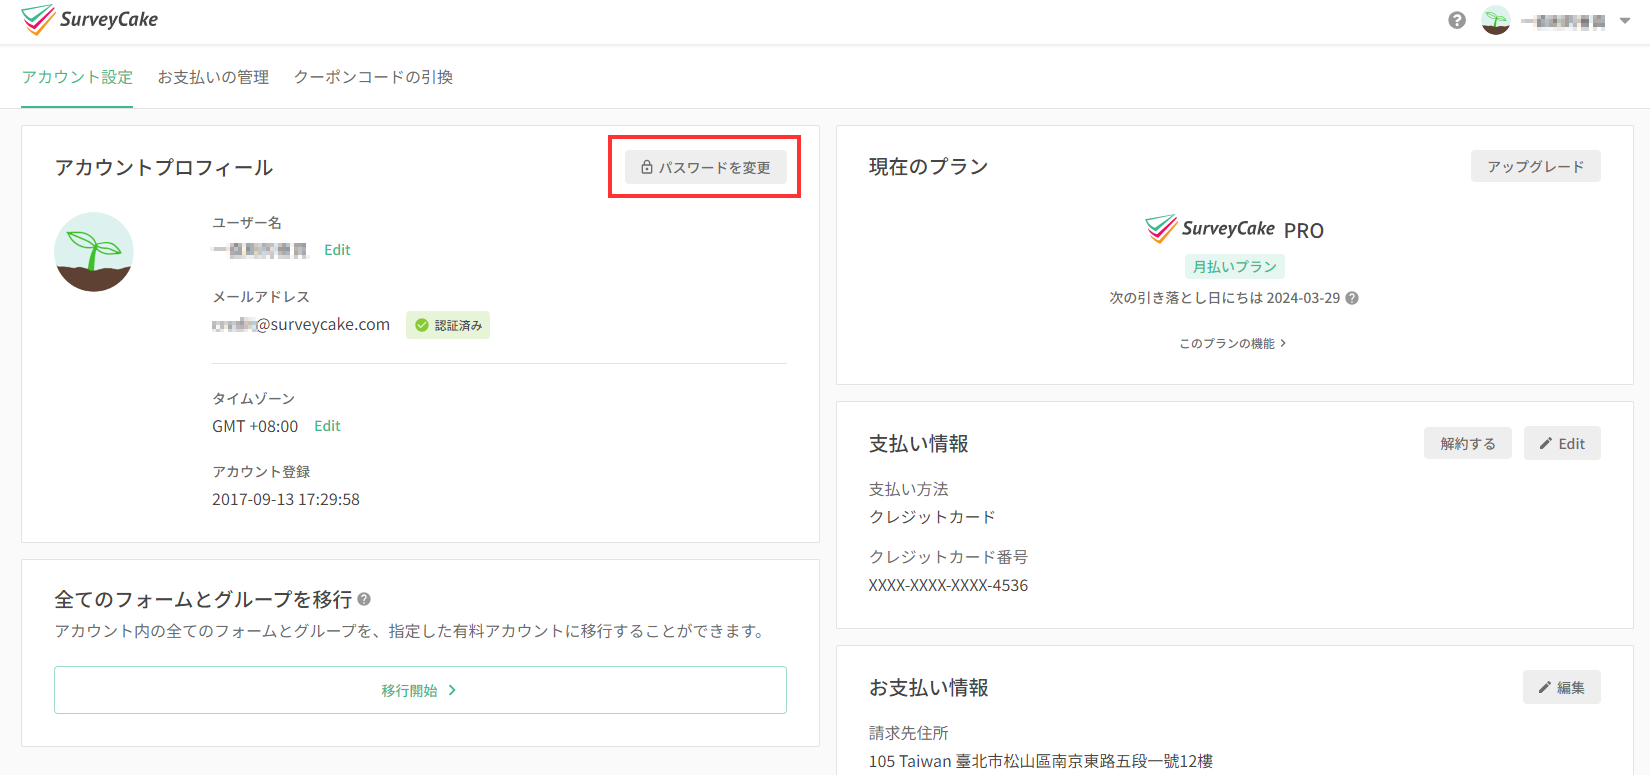The height and width of the screenshot is (775, 1650).
Task: Select the 105 Taiwan billing address text
Action: coord(1040,761)
